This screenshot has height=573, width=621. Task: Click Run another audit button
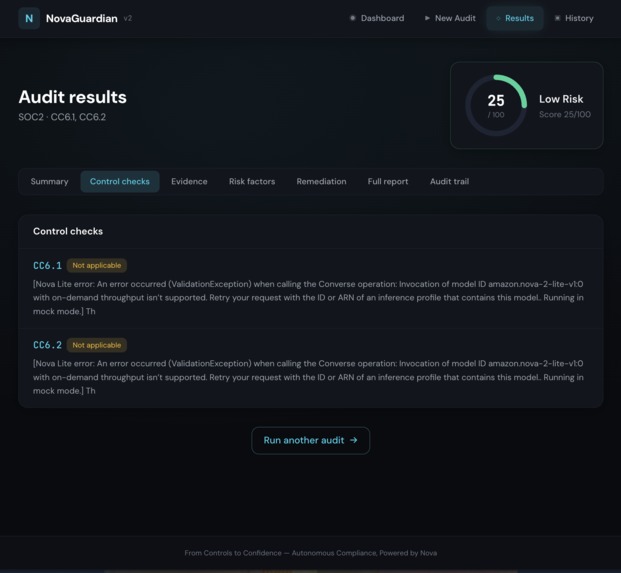(310, 440)
